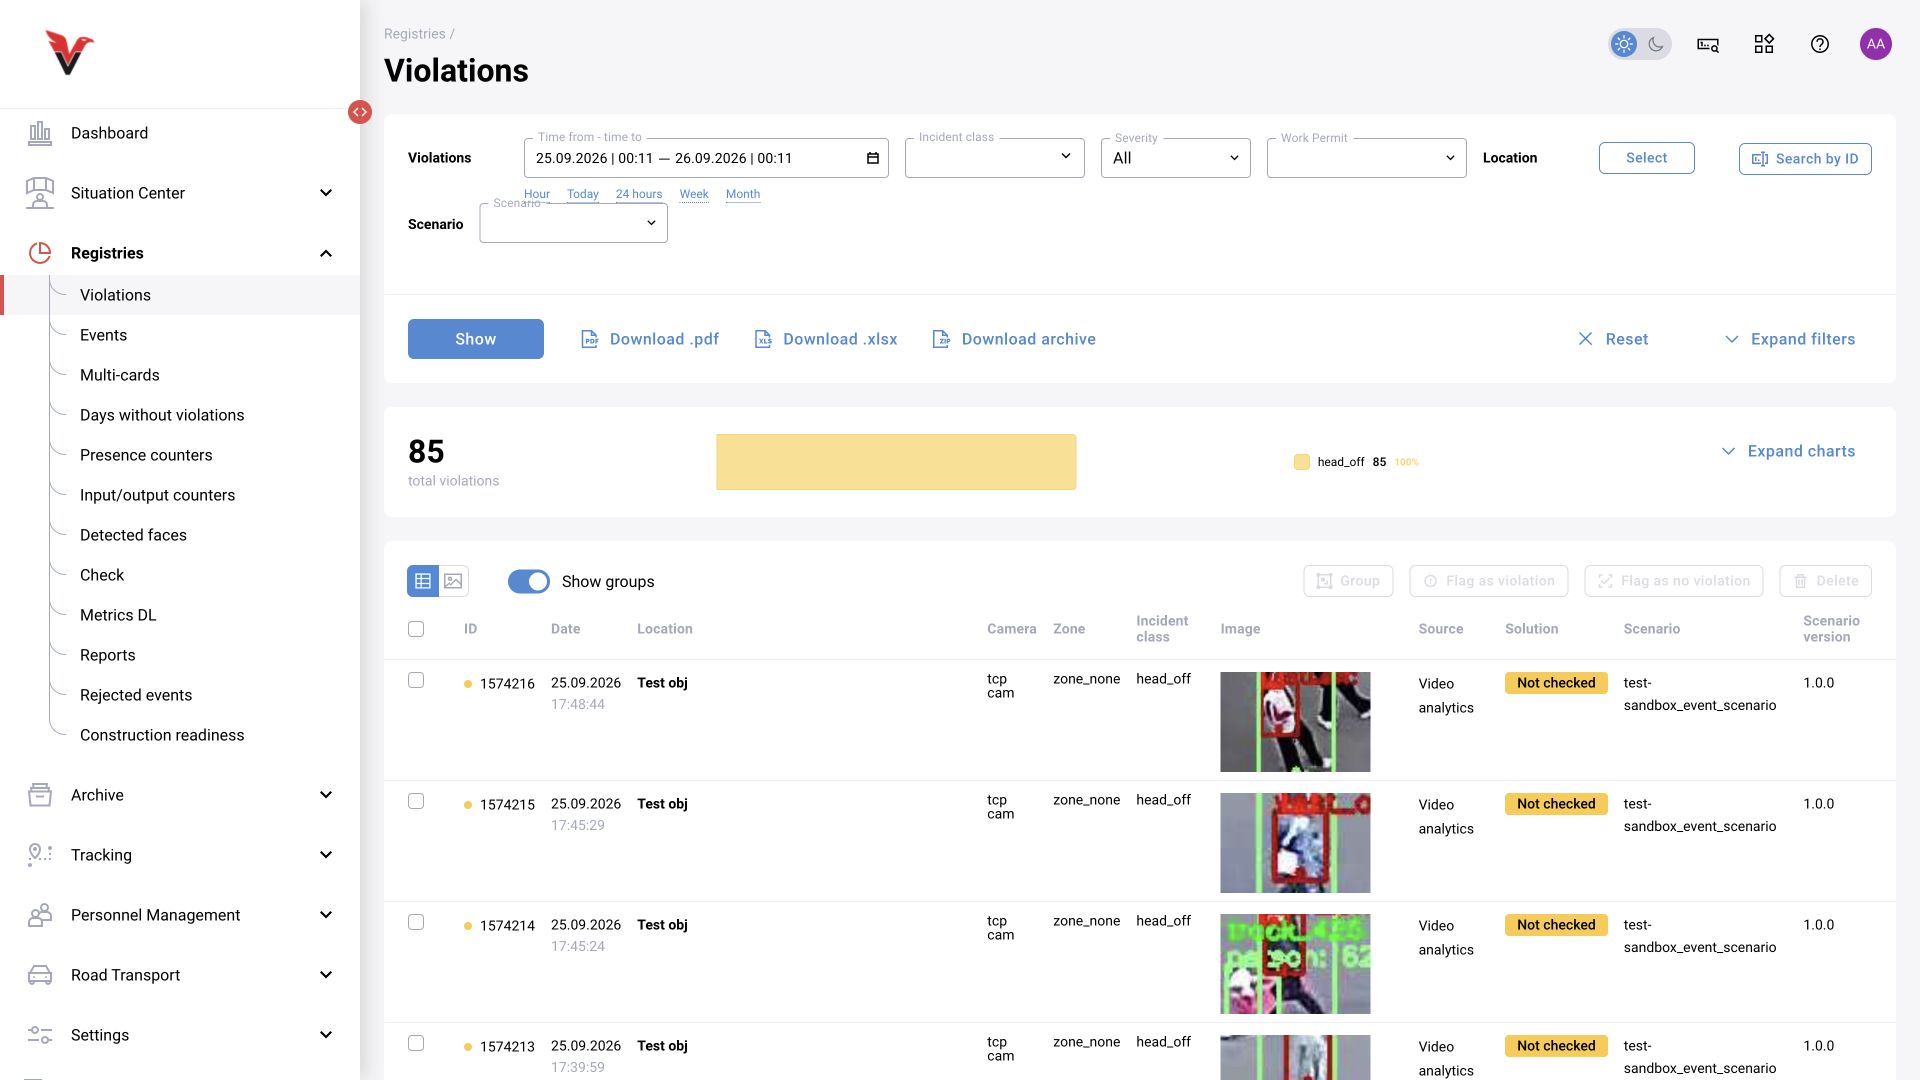Click the head_off legend color swatch
Screen dimensions: 1920x1080
click(1302, 462)
